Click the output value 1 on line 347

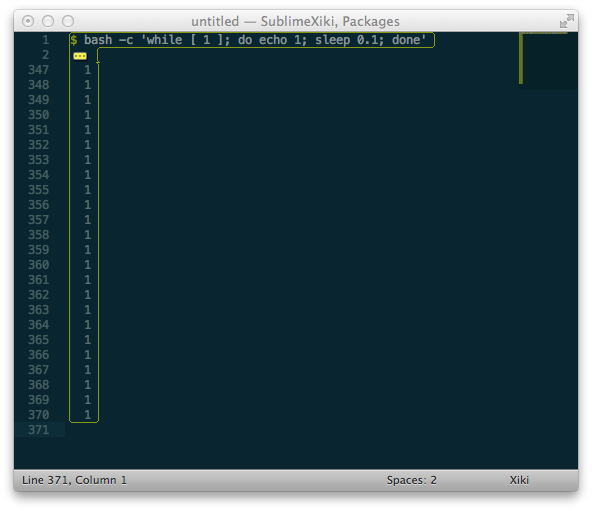click(88, 70)
